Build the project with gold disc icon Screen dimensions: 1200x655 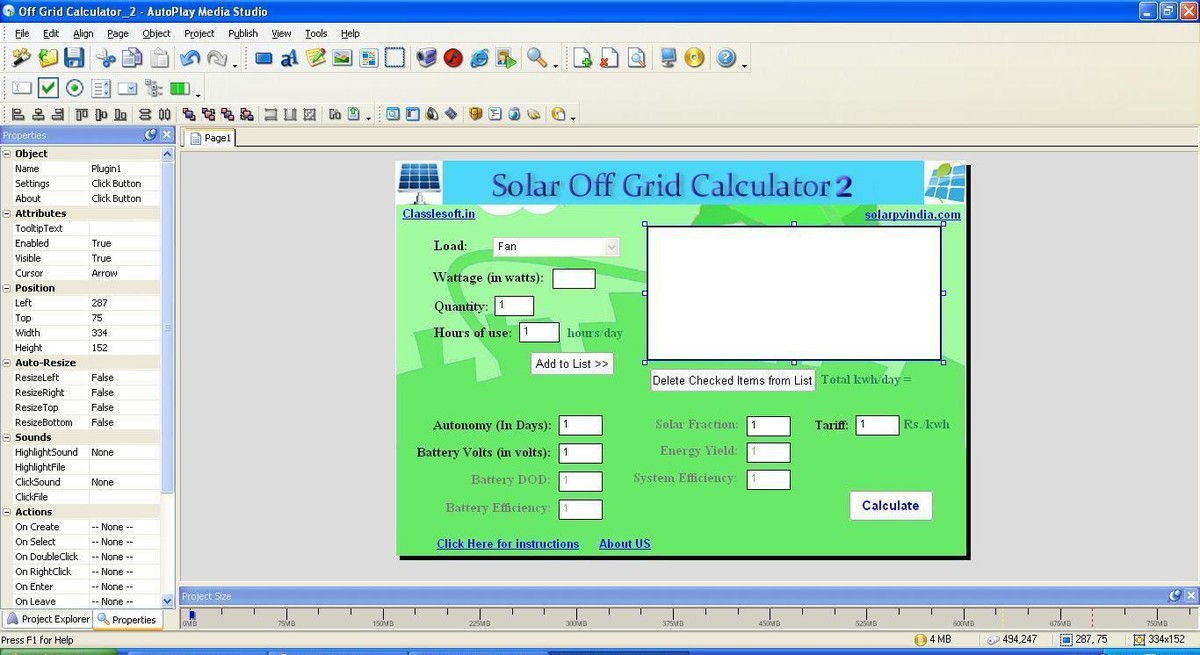694,58
